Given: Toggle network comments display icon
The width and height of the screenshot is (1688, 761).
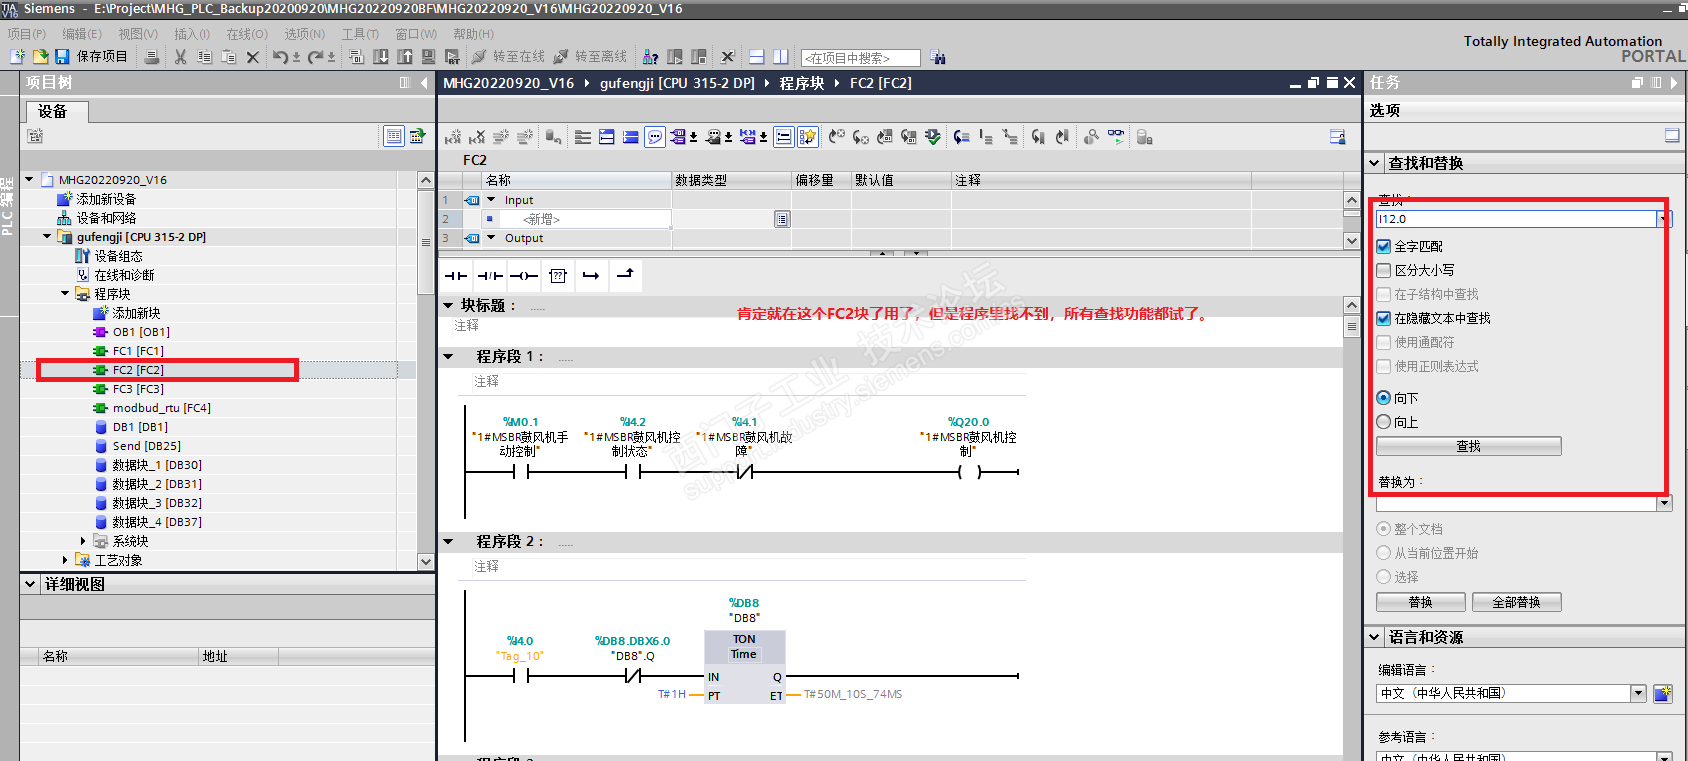Looking at the screenshot, I should coord(655,137).
